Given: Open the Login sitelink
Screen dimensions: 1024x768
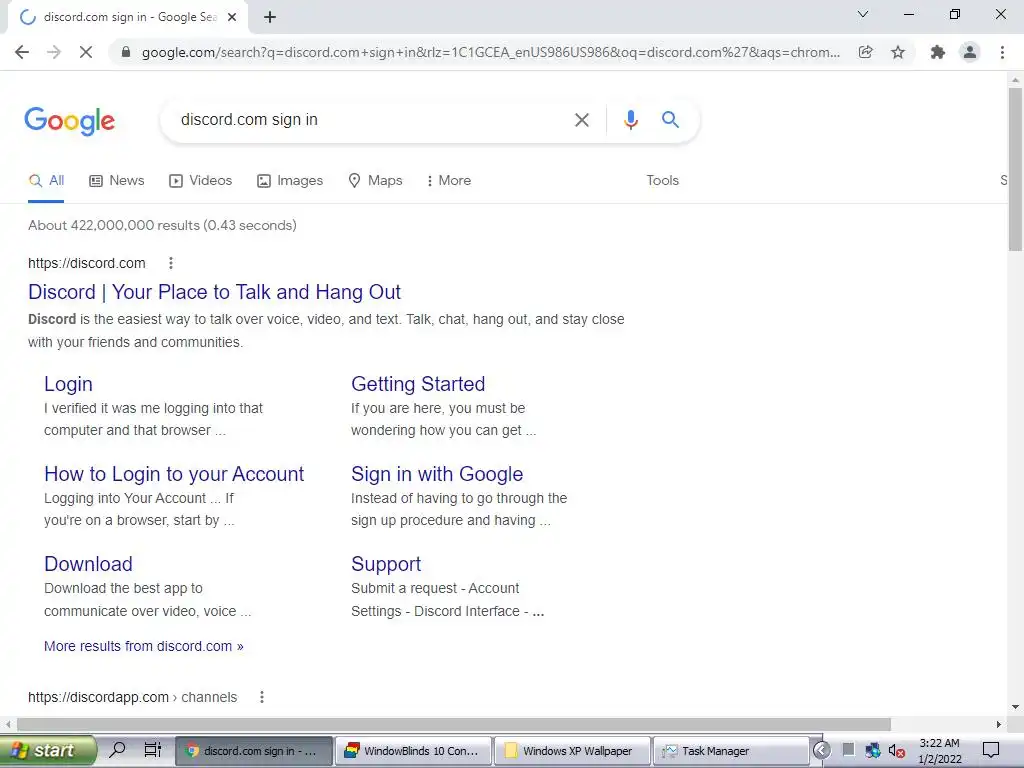Looking at the screenshot, I should [x=68, y=384].
